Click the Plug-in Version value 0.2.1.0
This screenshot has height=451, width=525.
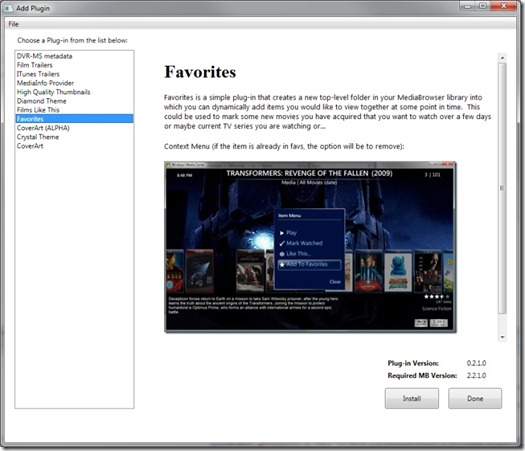coord(476,363)
